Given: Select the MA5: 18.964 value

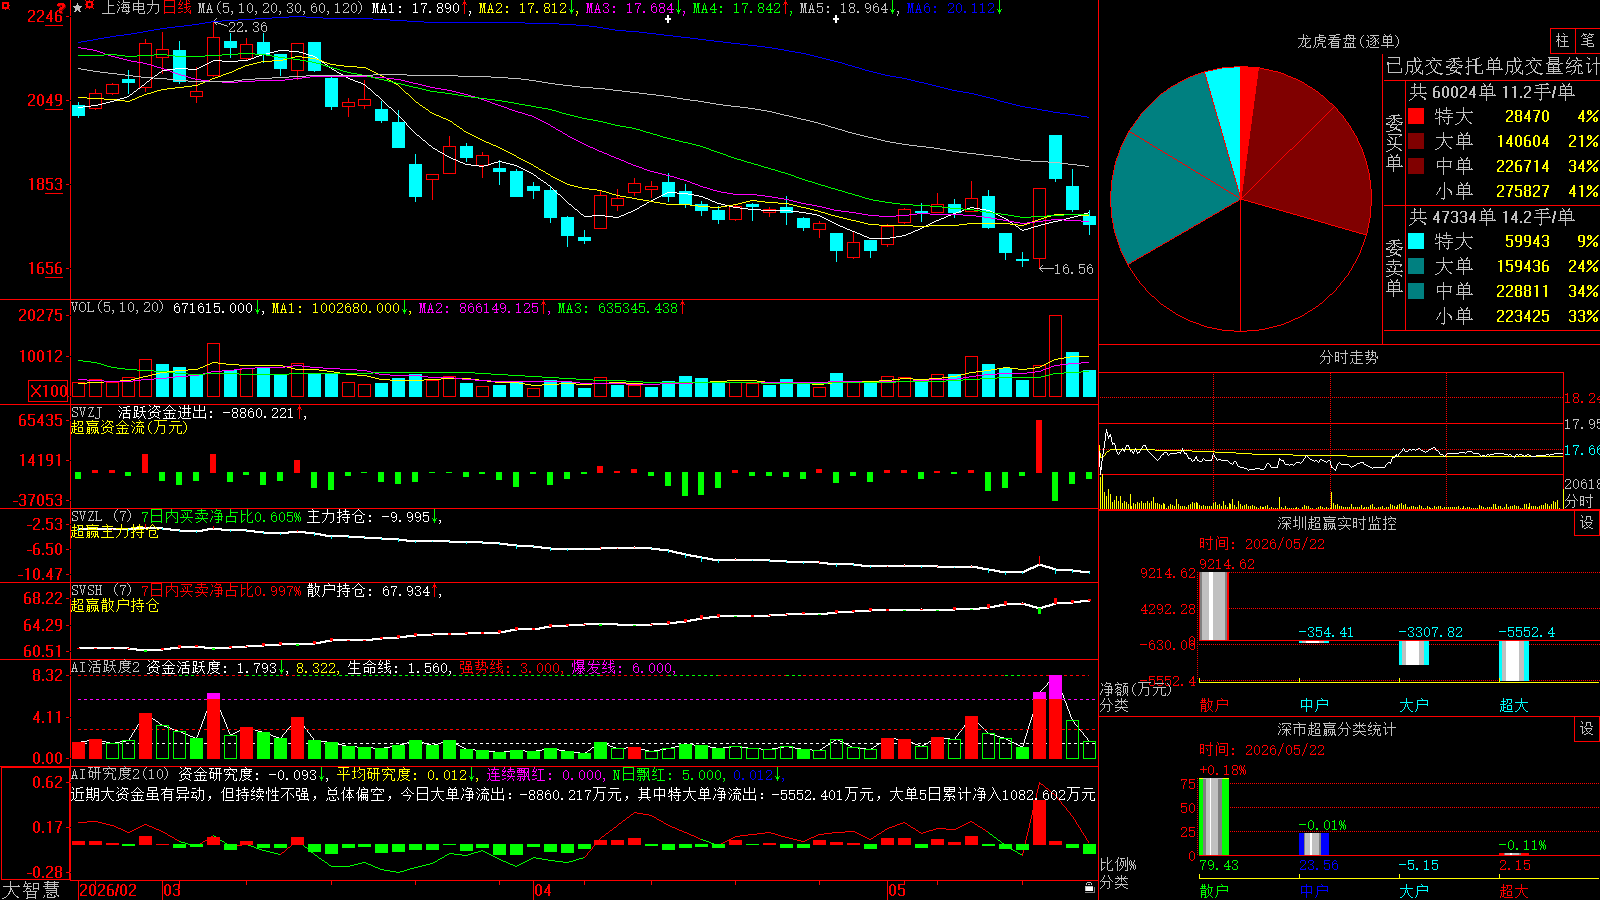Looking at the screenshot, I should click(849, 8).
